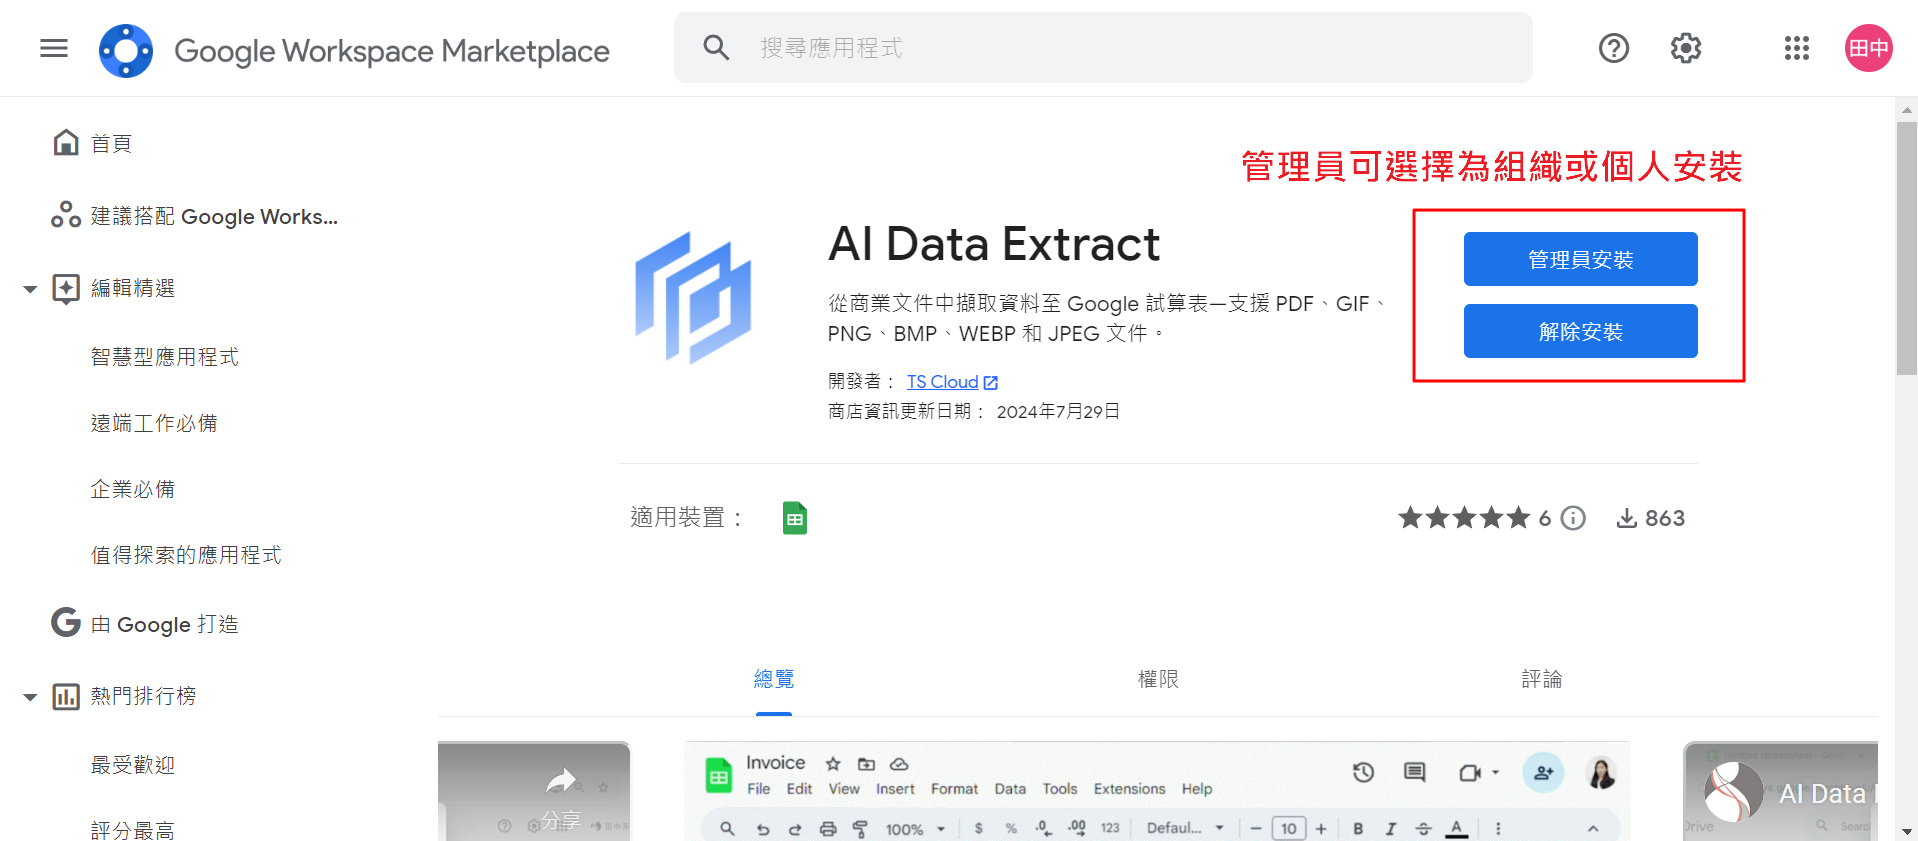Viewport: 1918px width, 841px height.
Task: Click the 編輯精選 star icon
Action: pos(66,289)
